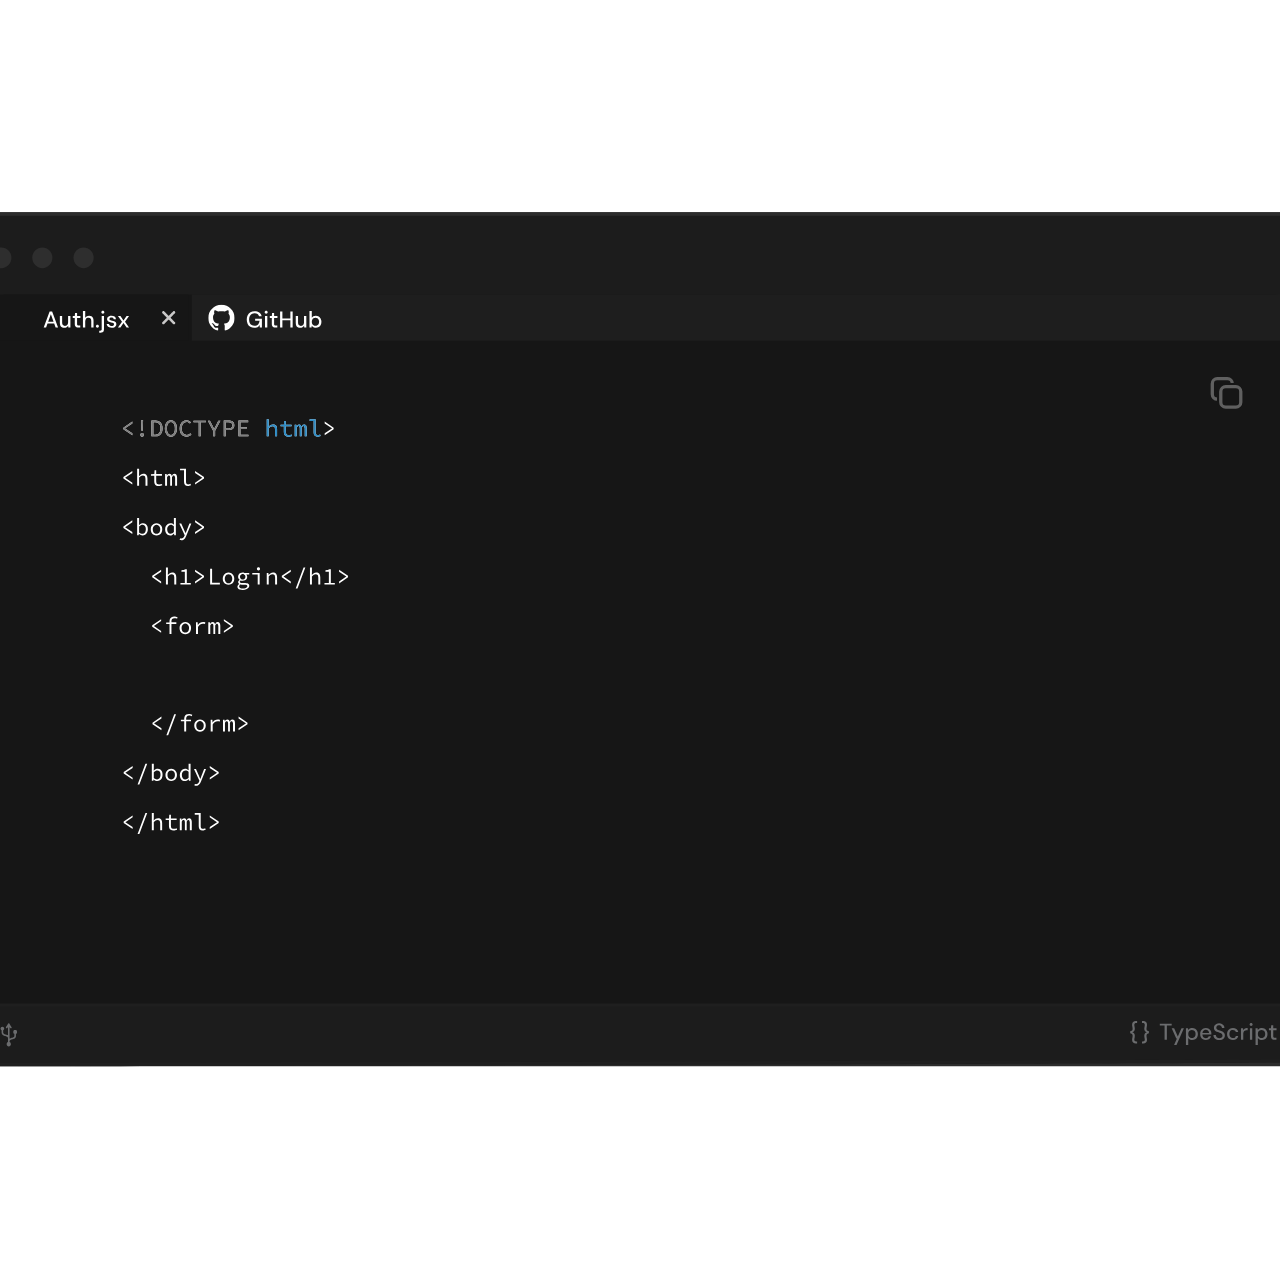Click the source control icon in status bar

pos(9,1034)
